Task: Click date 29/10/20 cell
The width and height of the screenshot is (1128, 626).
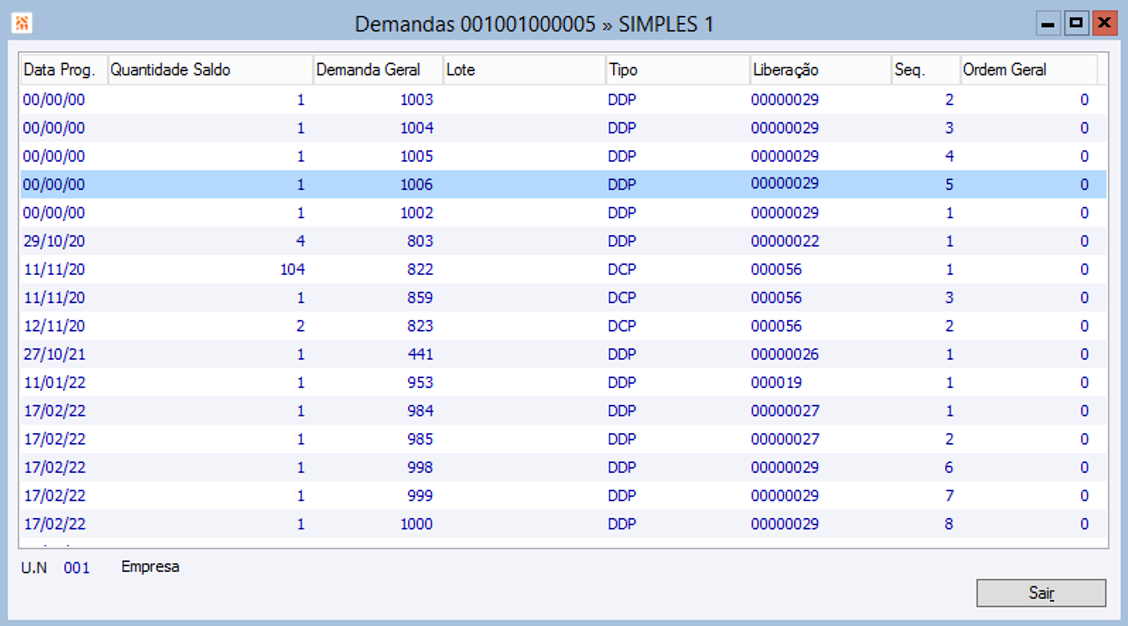Action: pos(54,241)
